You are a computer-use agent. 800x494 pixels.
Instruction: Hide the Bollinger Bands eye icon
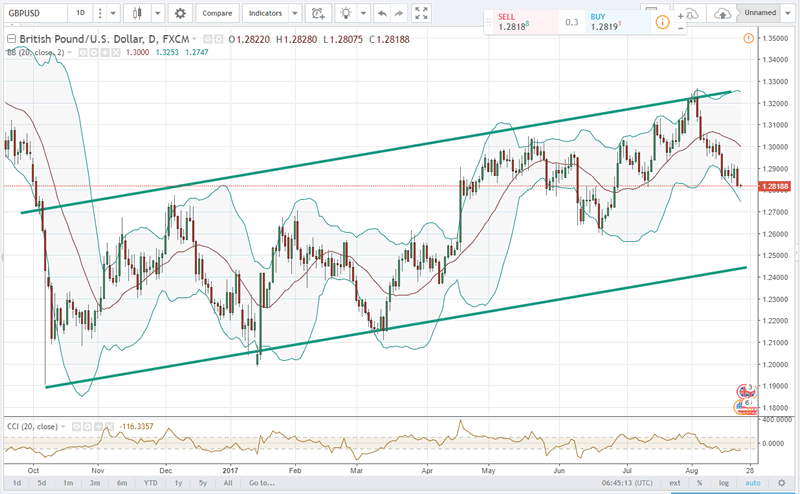pos(83,53)
